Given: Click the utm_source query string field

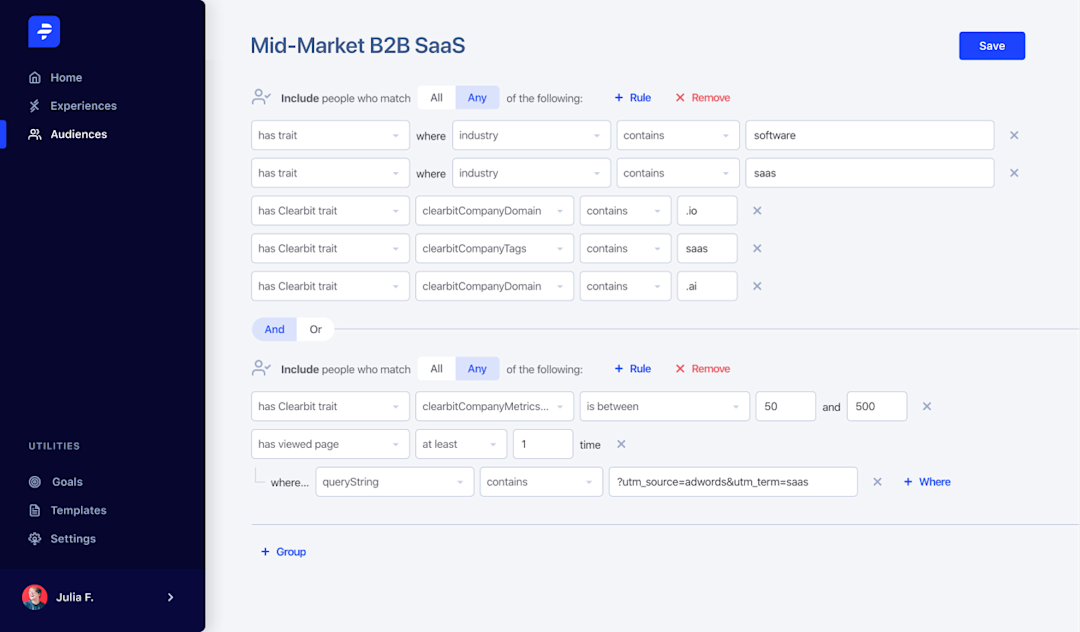Looking at the screenshot, I should (x=733, y=482).
